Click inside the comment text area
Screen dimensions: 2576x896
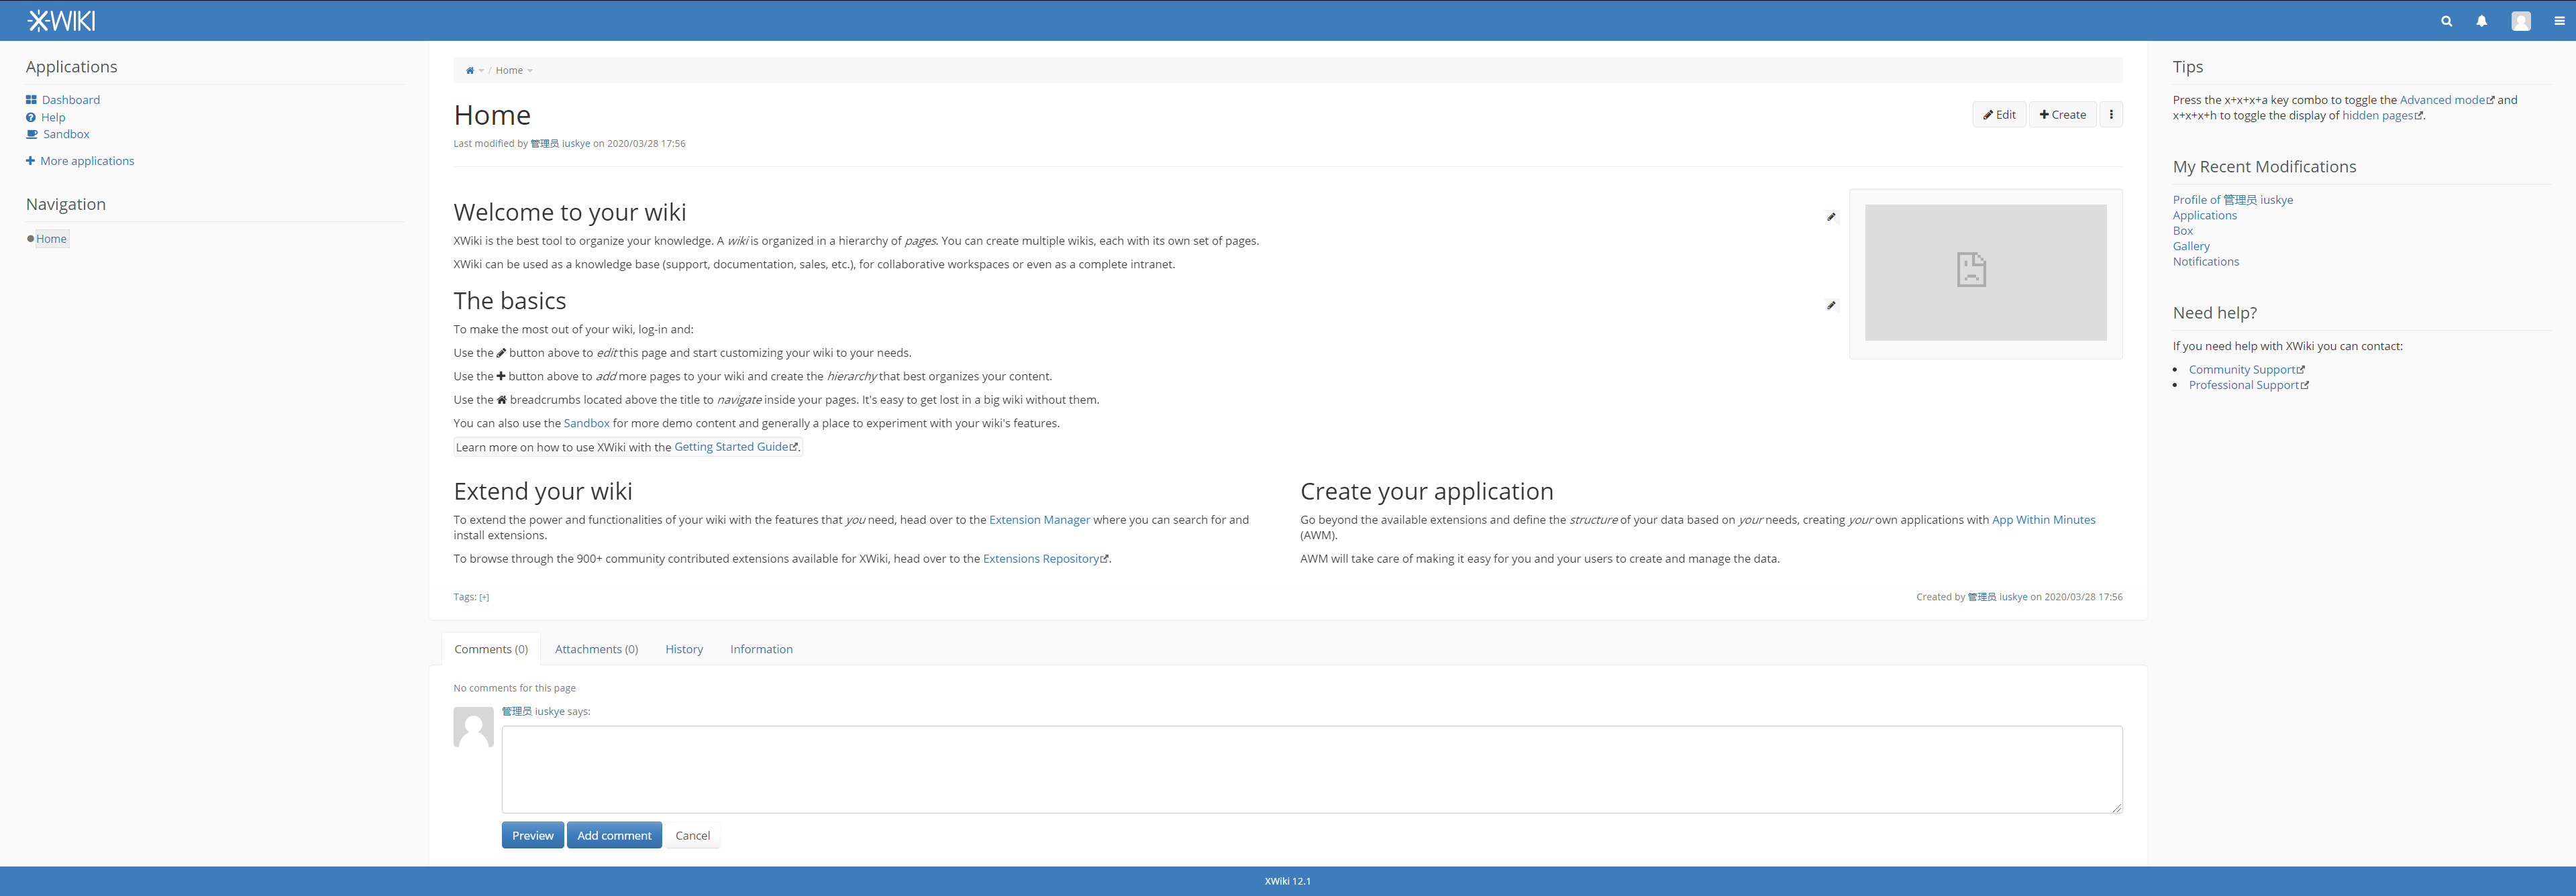(x=1311, y=769)
